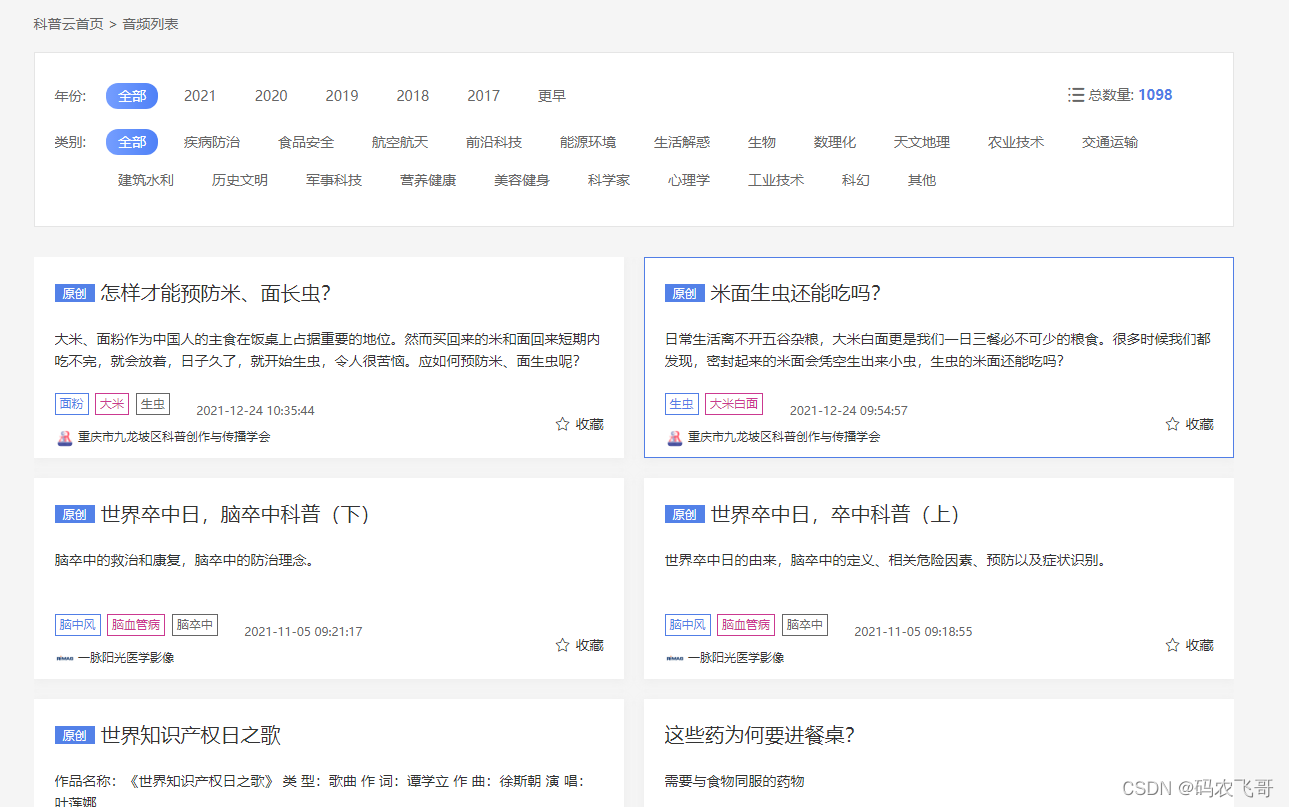Choose the 疾病防治 category
Image resolution: width=1289 pixels, height=807 pixels.
point(212,142)
